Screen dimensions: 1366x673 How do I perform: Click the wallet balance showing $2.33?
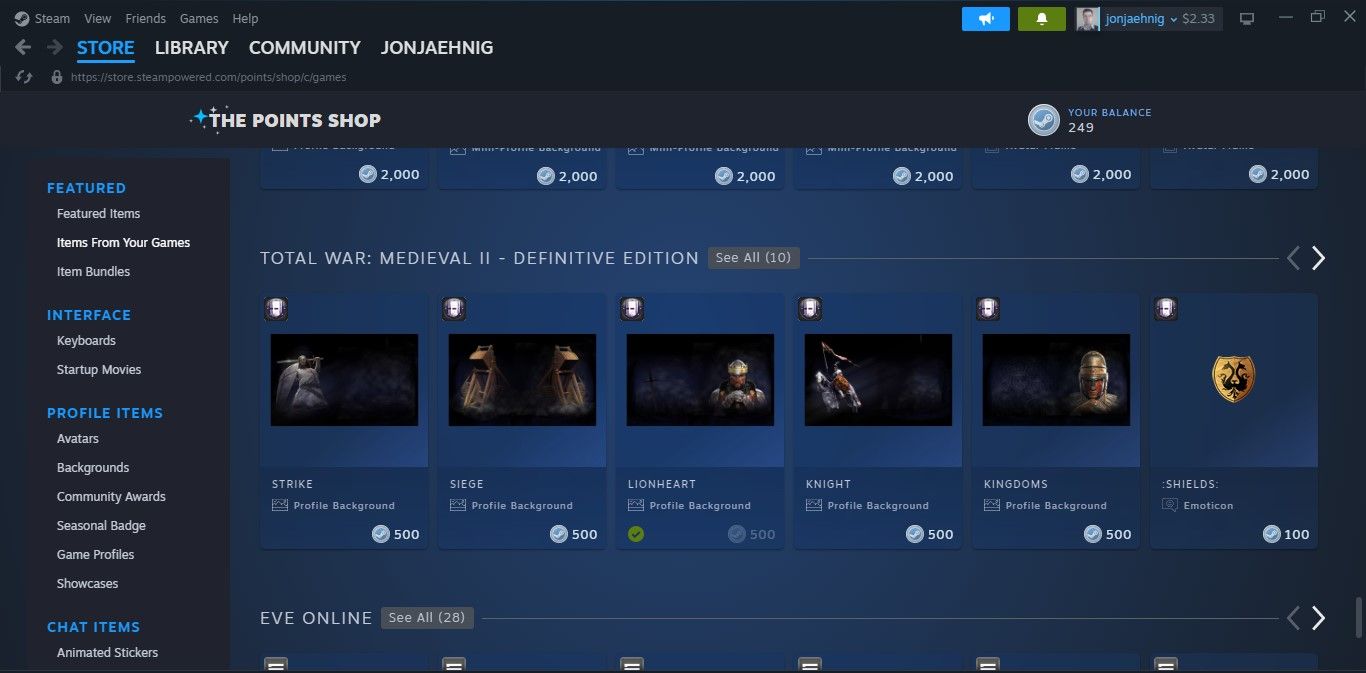[1199, 18]
